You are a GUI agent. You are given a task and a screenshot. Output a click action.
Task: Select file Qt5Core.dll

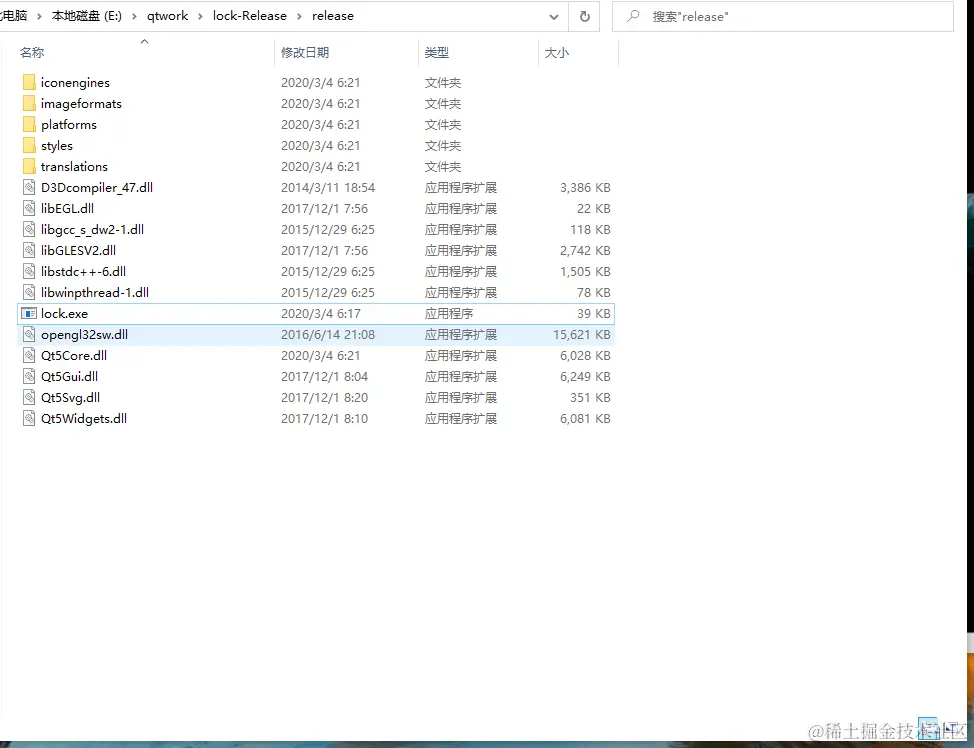[74, 355]
